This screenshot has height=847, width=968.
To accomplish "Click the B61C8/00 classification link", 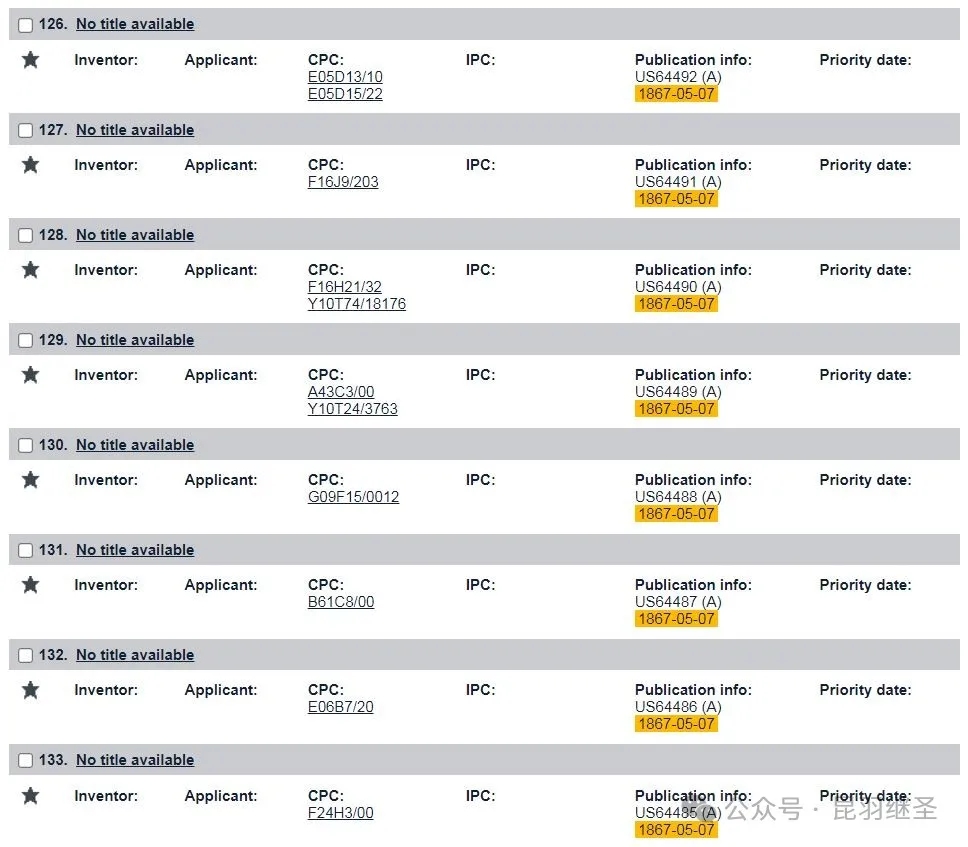I will (341, 601).
